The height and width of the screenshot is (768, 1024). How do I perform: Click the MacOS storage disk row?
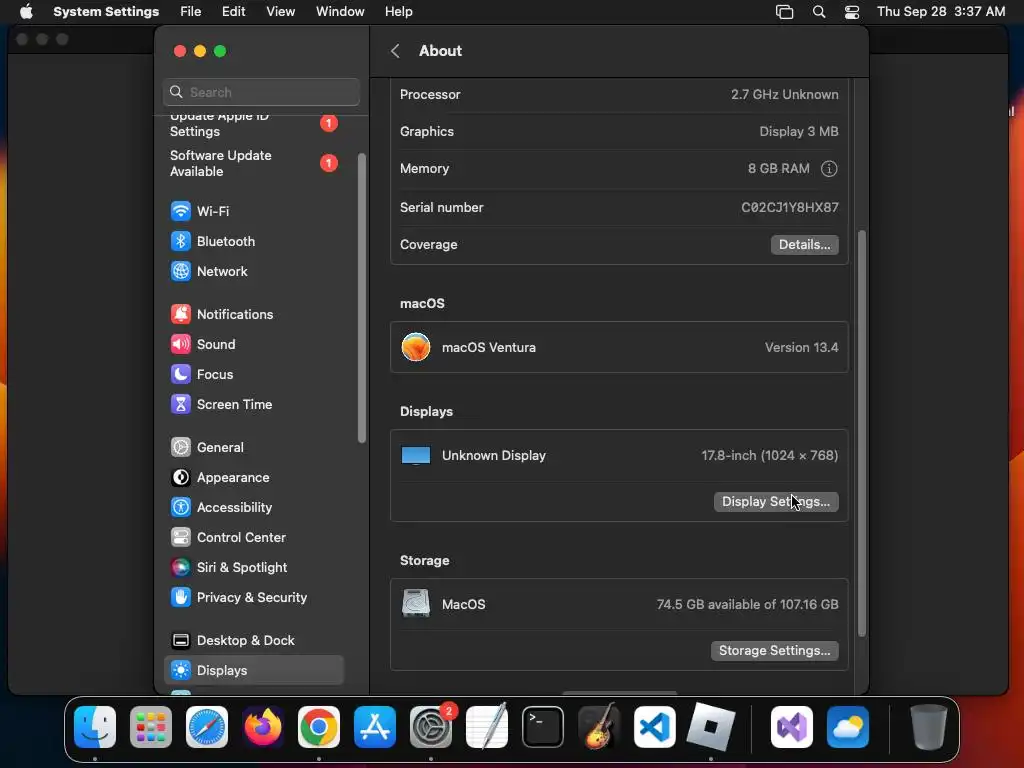619,604
